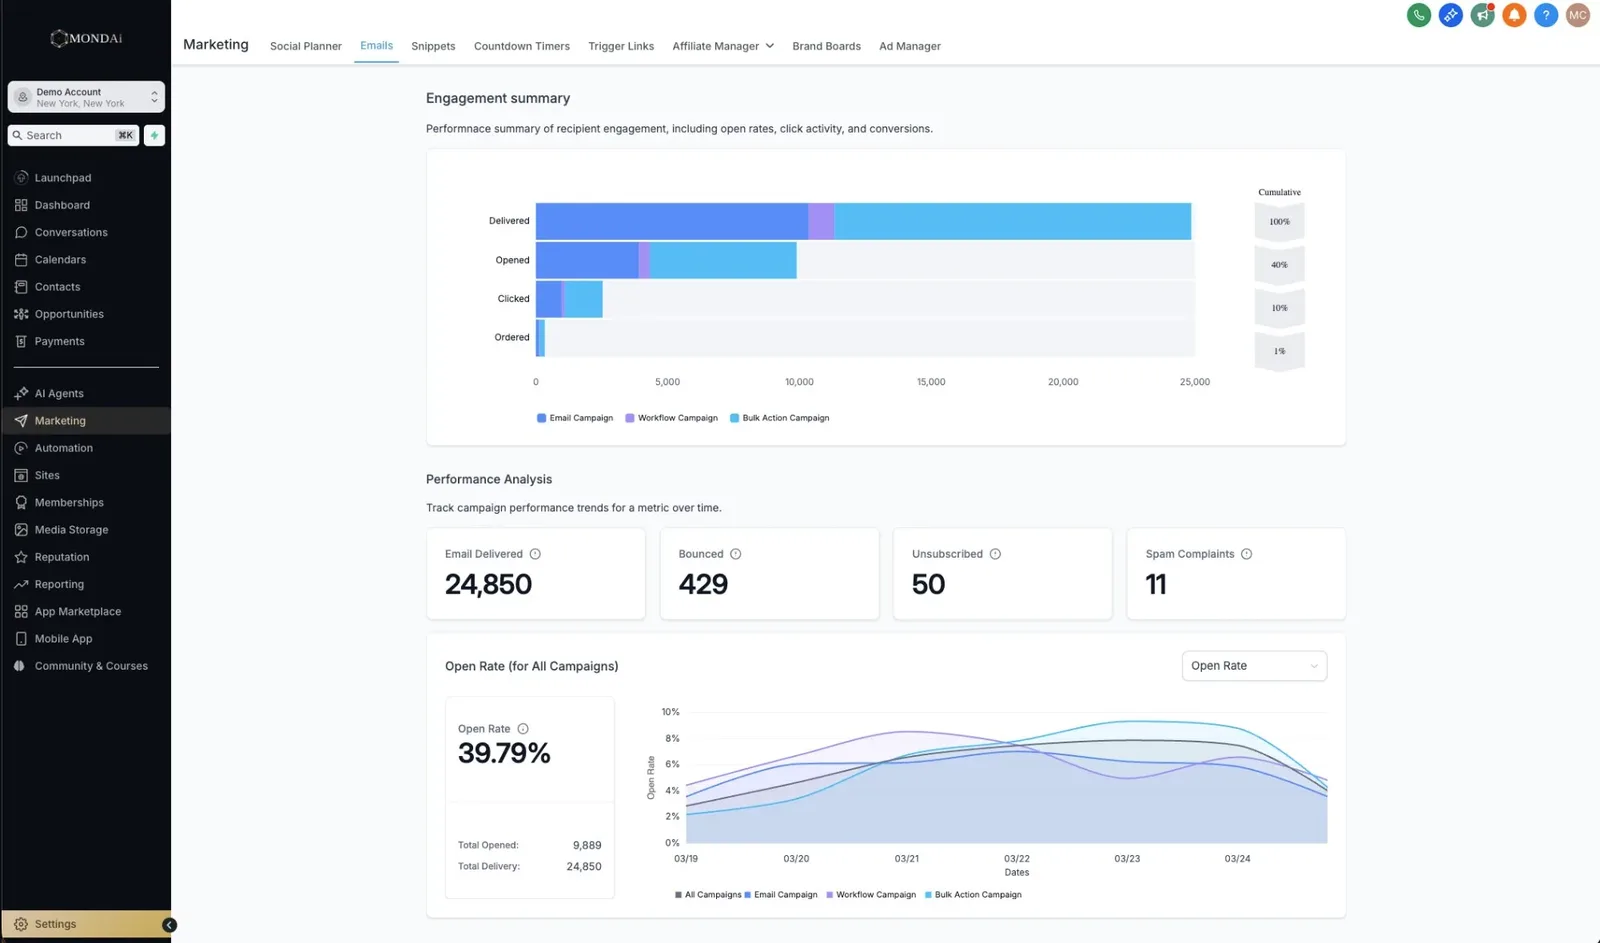
Task: Click info icon beside Spam Complaints
Action: (x=1246, y=554)
